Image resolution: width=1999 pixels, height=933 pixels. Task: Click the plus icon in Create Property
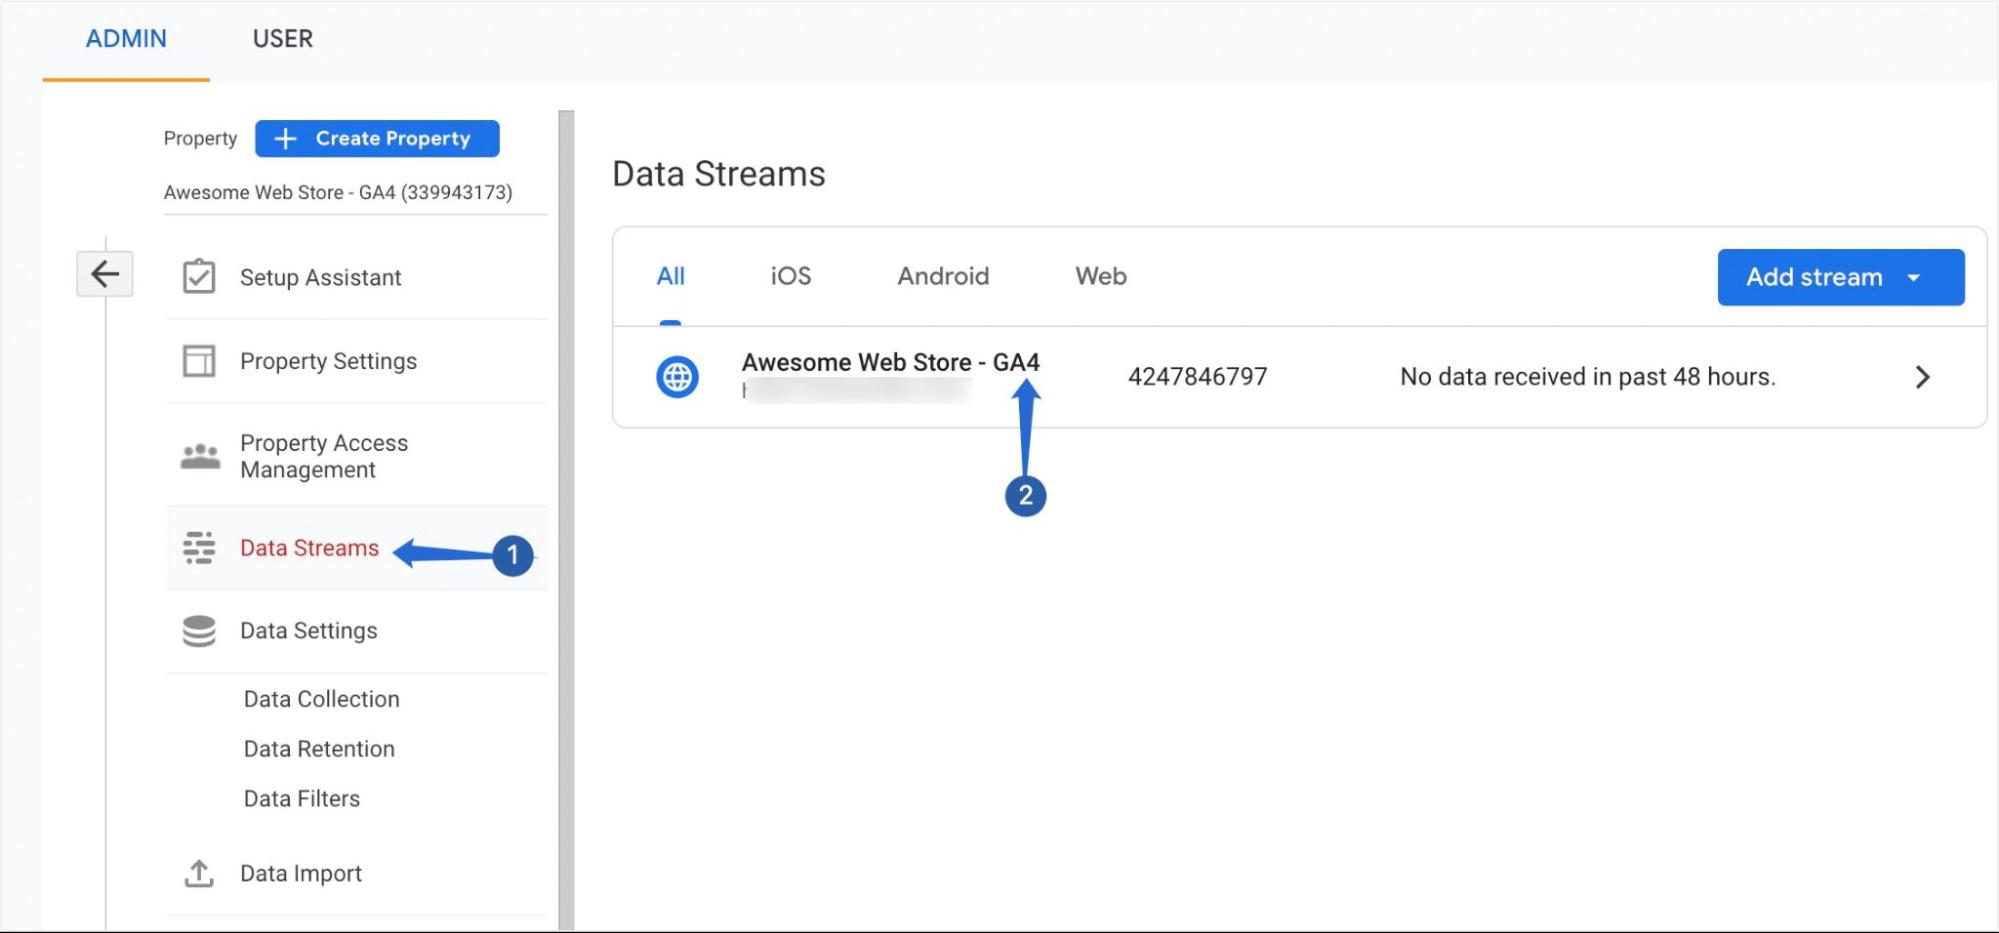pos(286,139)
